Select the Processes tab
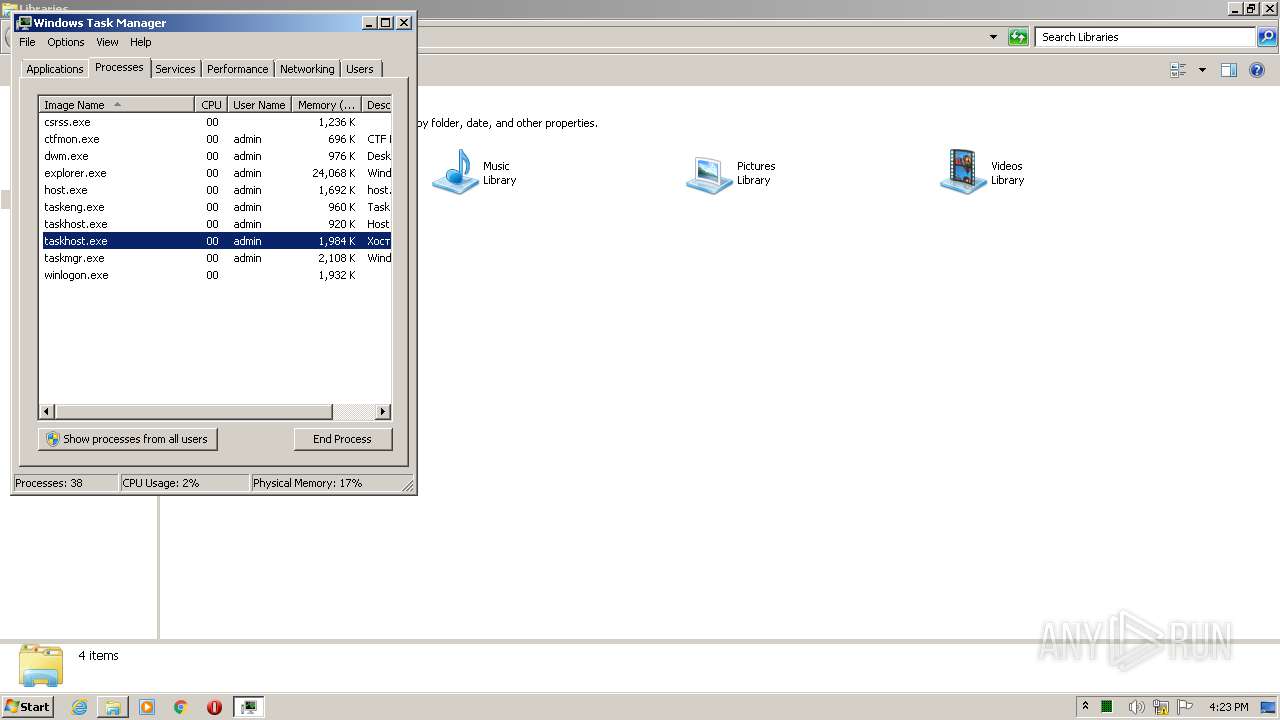 [x=119, y=67]
